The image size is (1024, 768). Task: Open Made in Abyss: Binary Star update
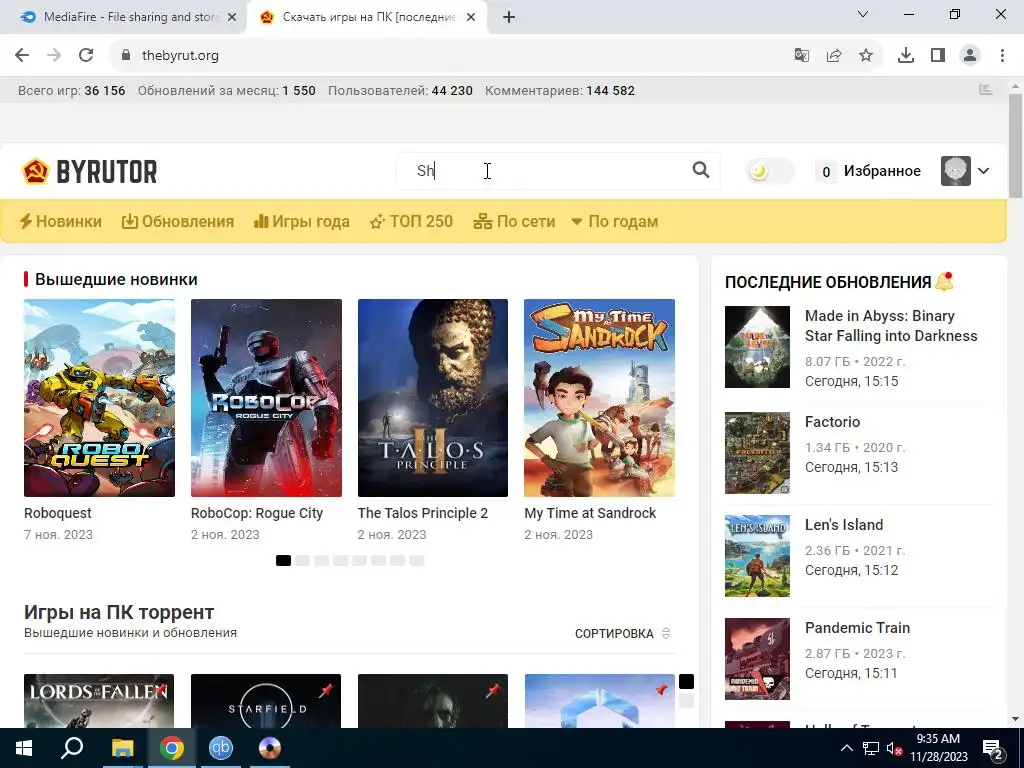891,326
